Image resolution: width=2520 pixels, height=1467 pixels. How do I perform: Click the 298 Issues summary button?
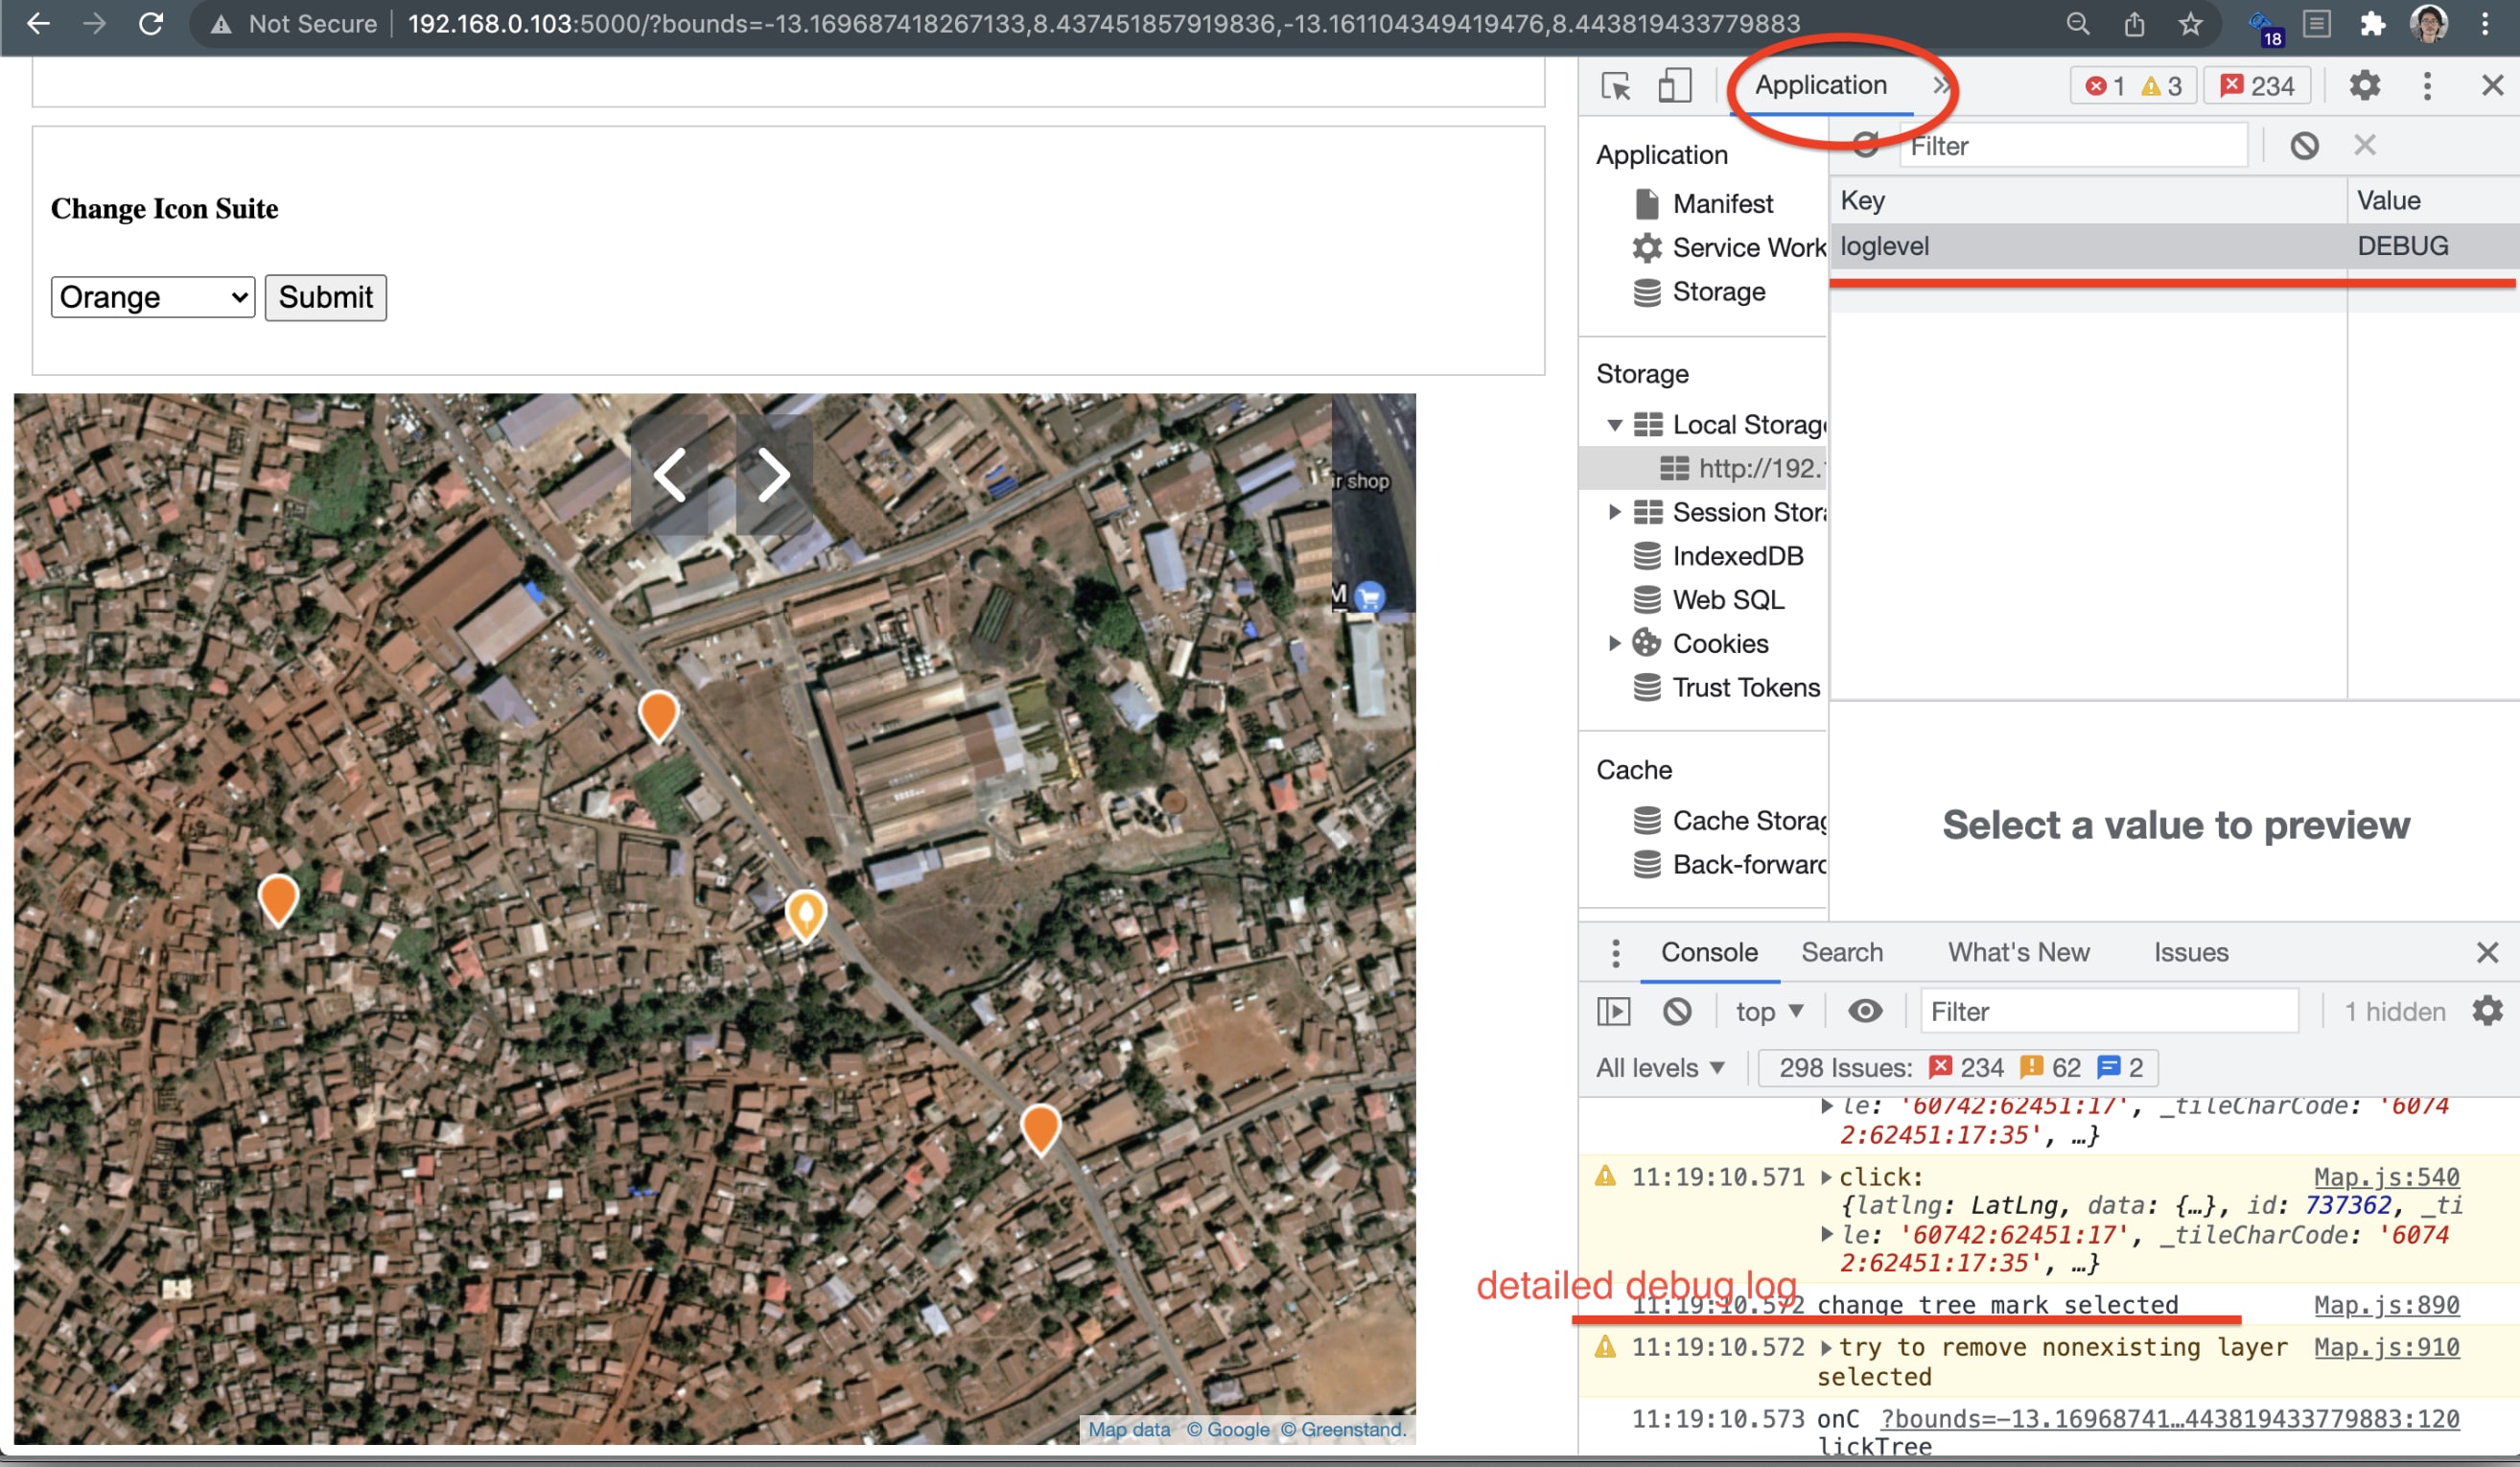click(x=1957, y=1068)
